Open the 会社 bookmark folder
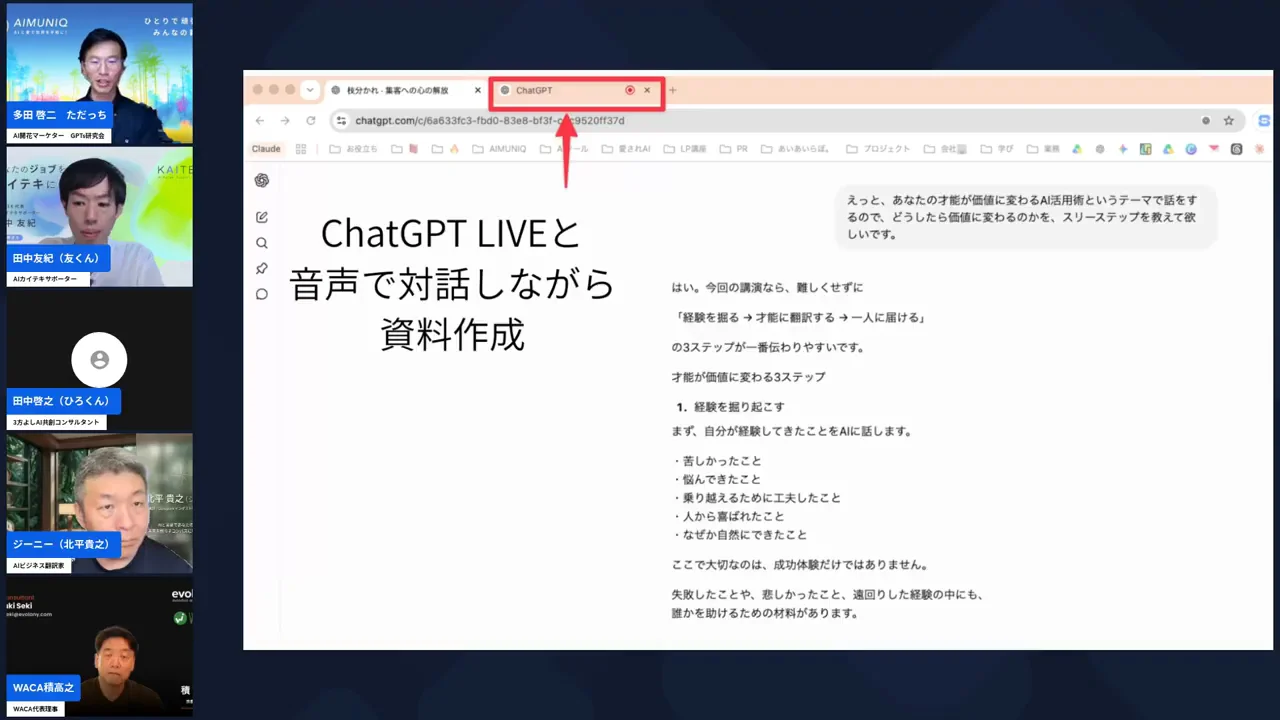This screenshot has height=720, width=1280. tap(944, 149)
